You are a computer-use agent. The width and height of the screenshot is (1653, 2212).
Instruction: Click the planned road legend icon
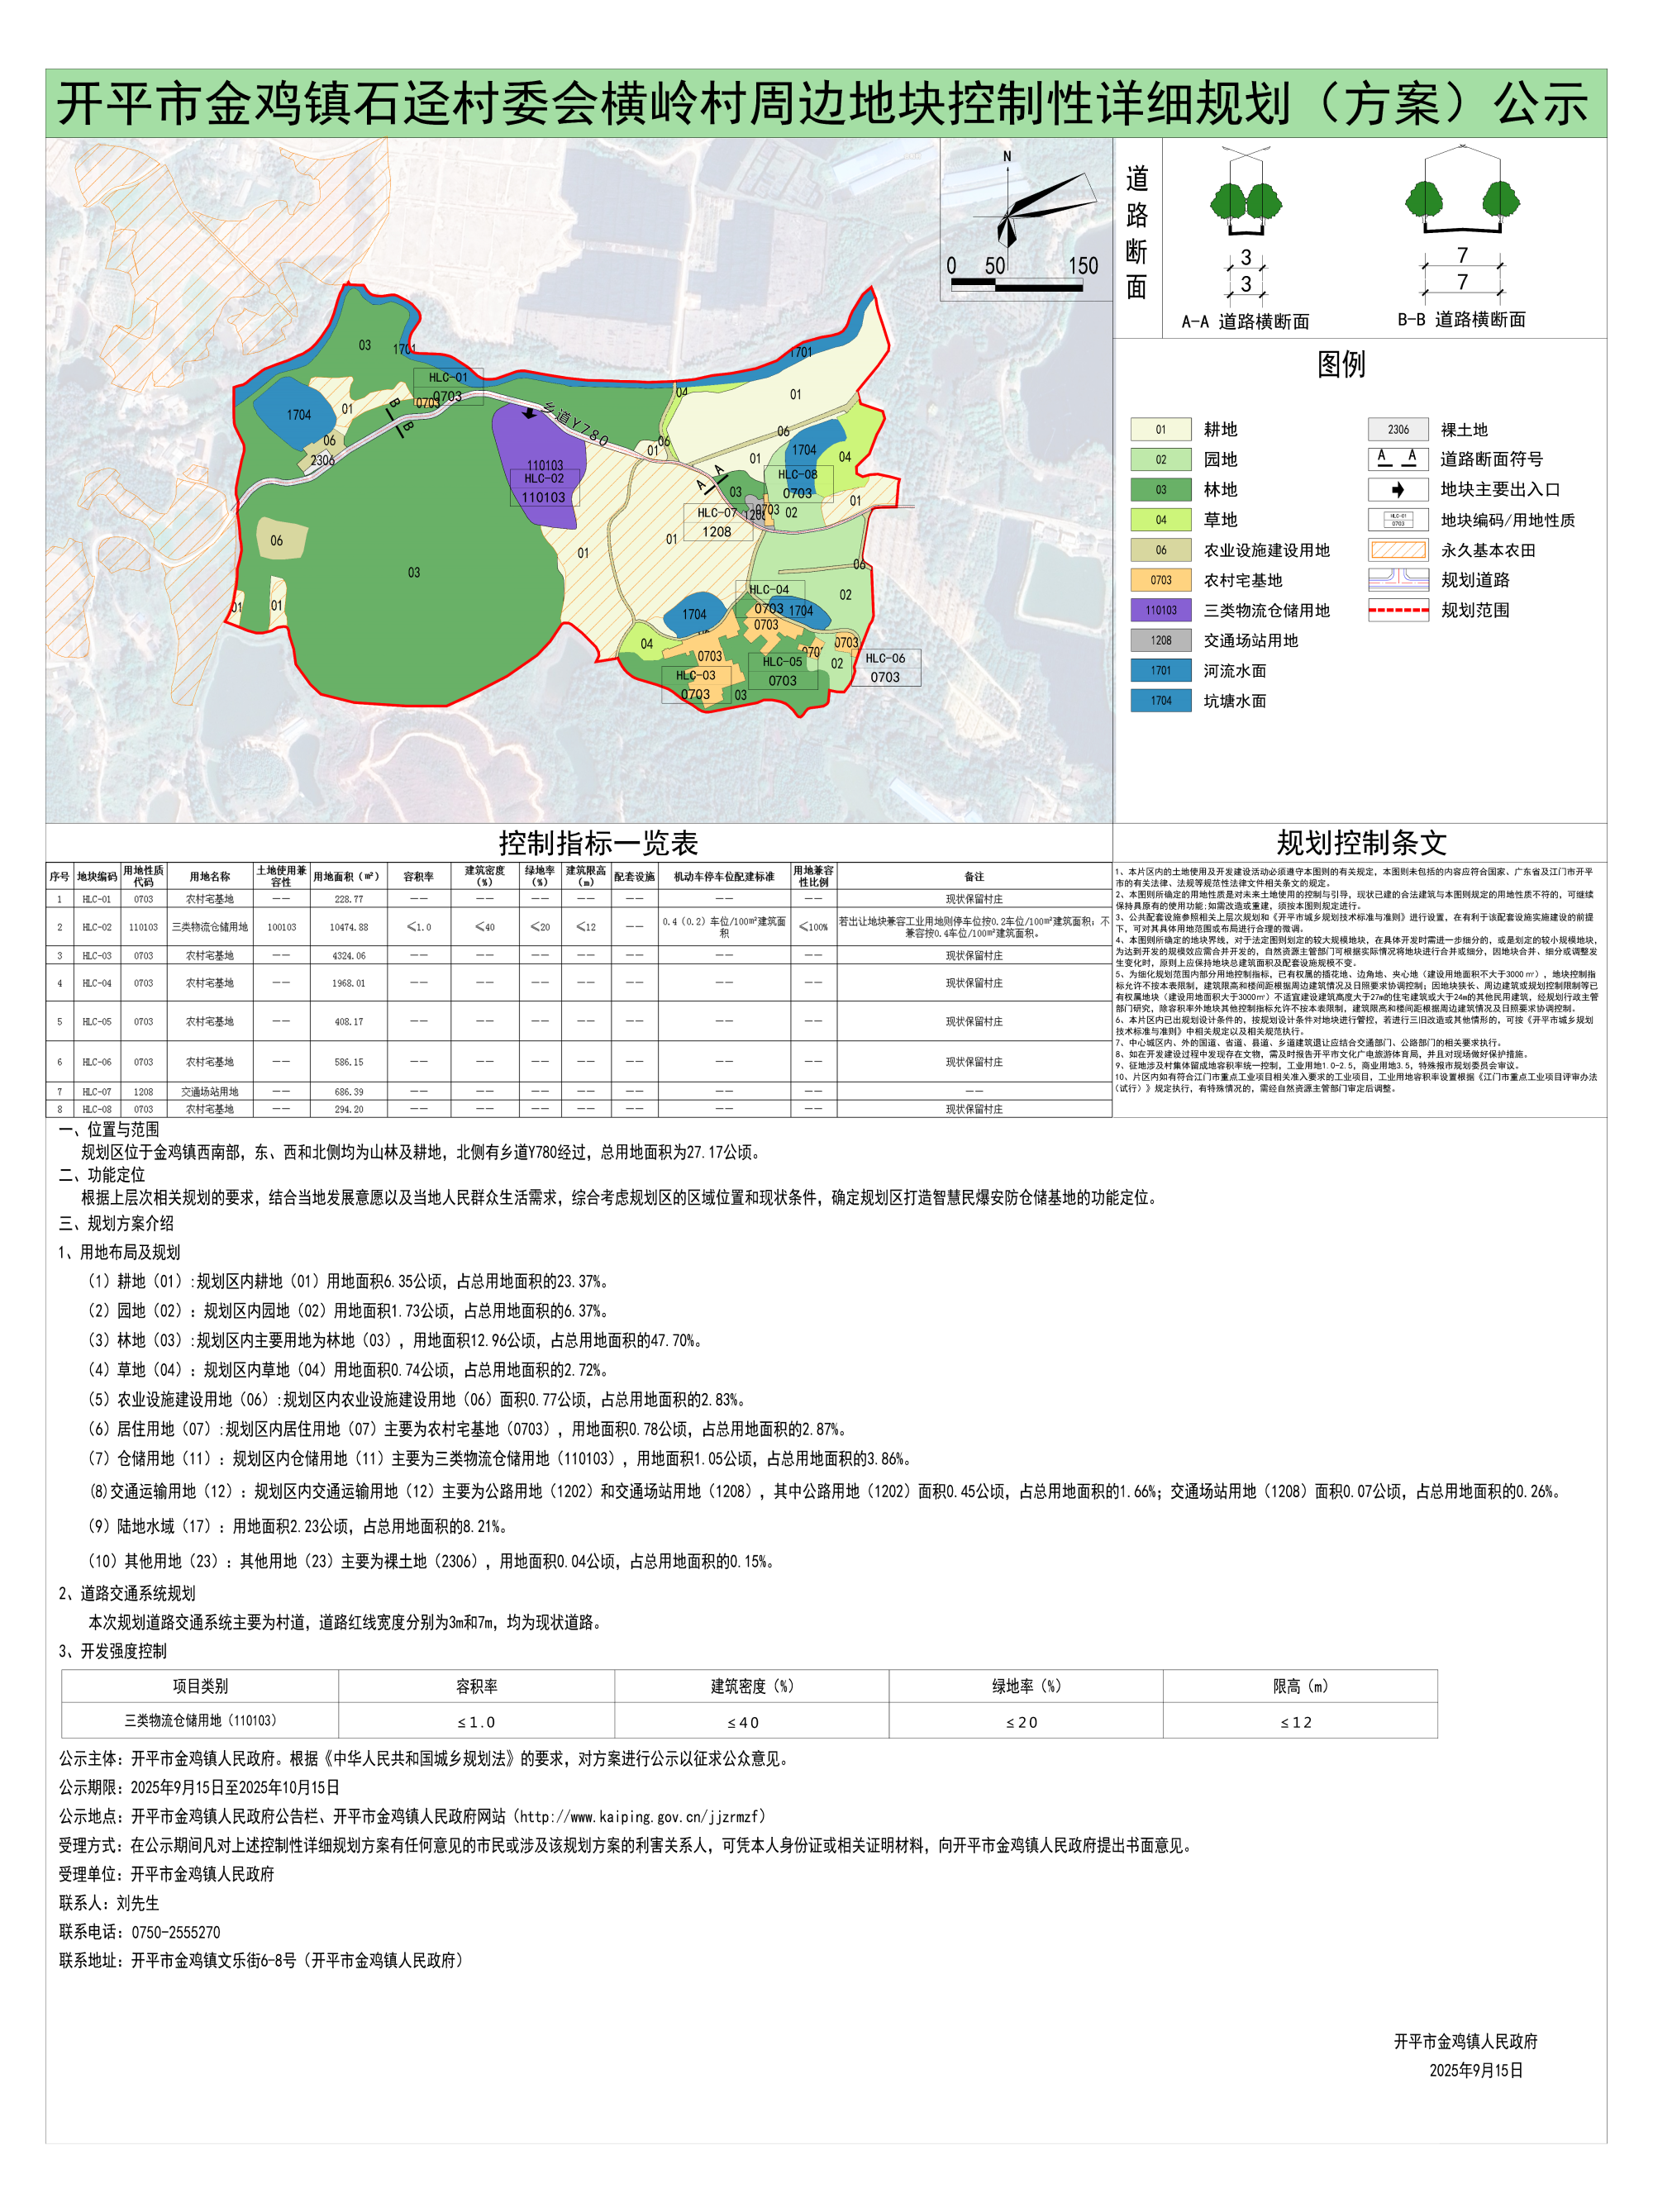pyautogui.click(x=1398, y=580)
